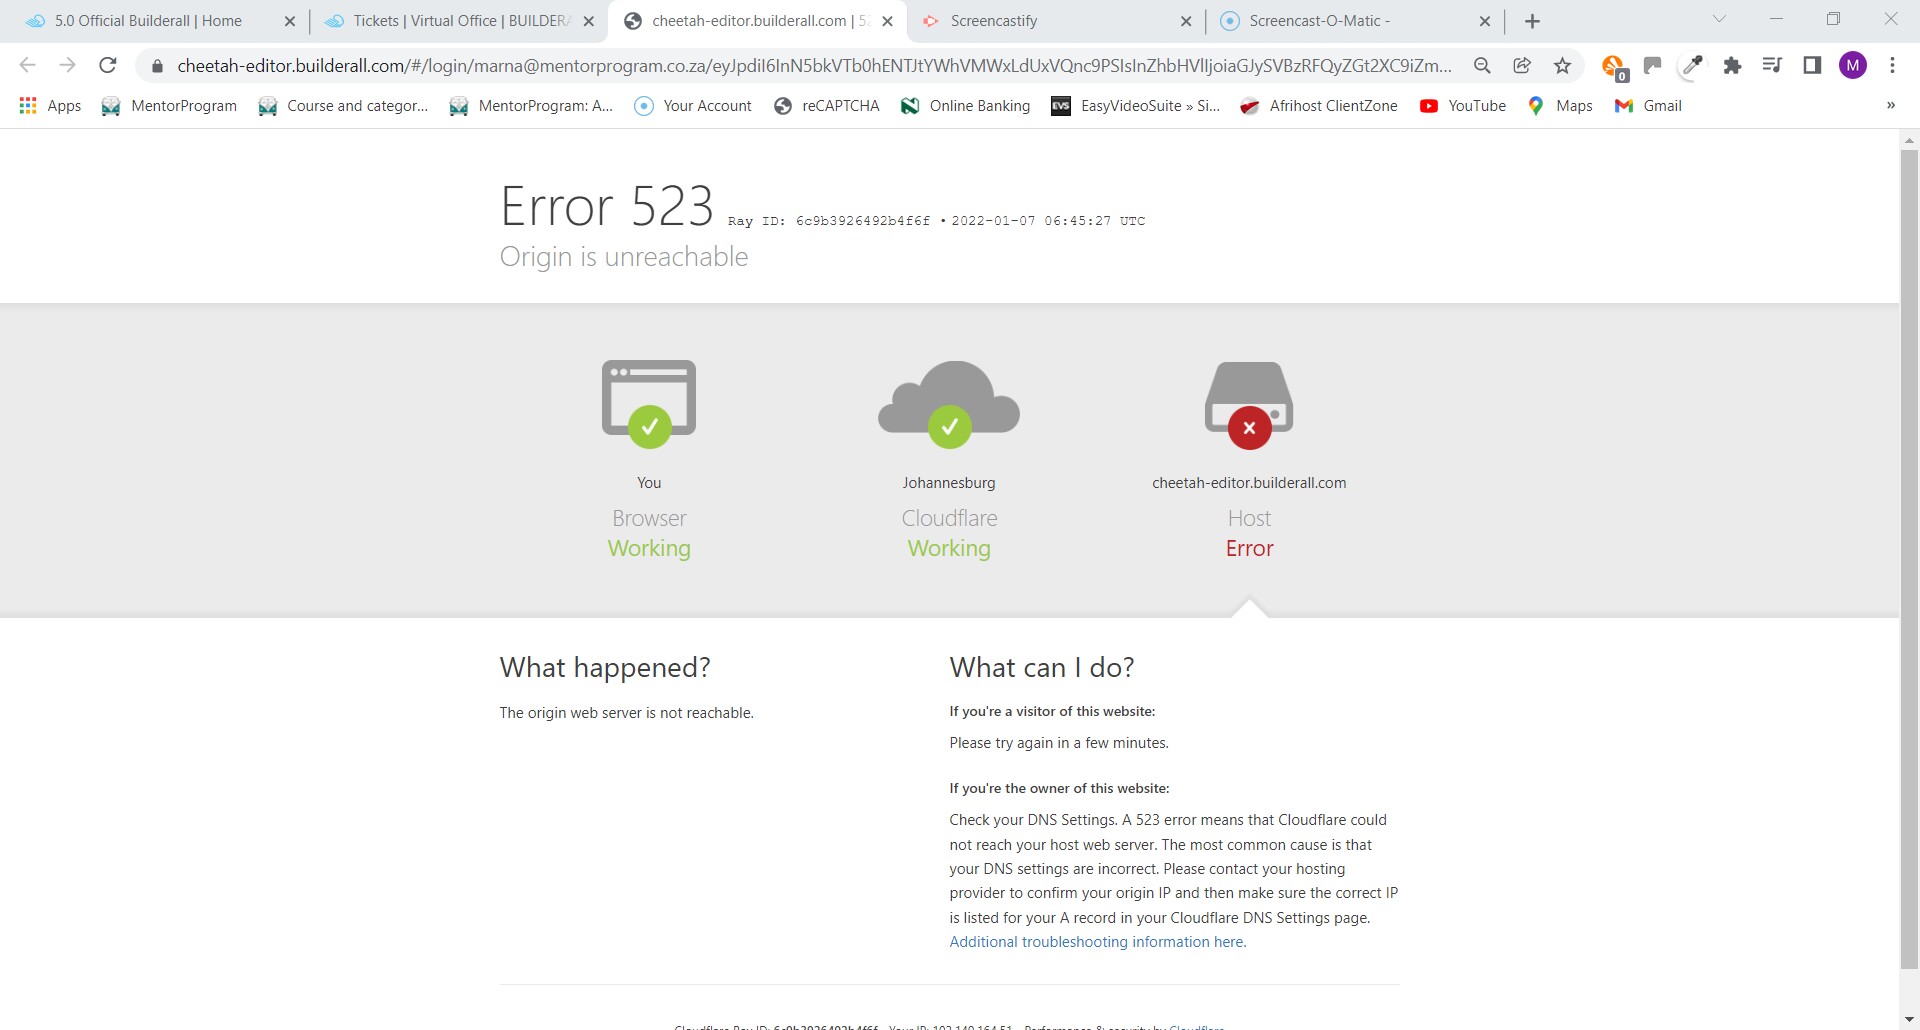Reload the current page

[108, 65]
